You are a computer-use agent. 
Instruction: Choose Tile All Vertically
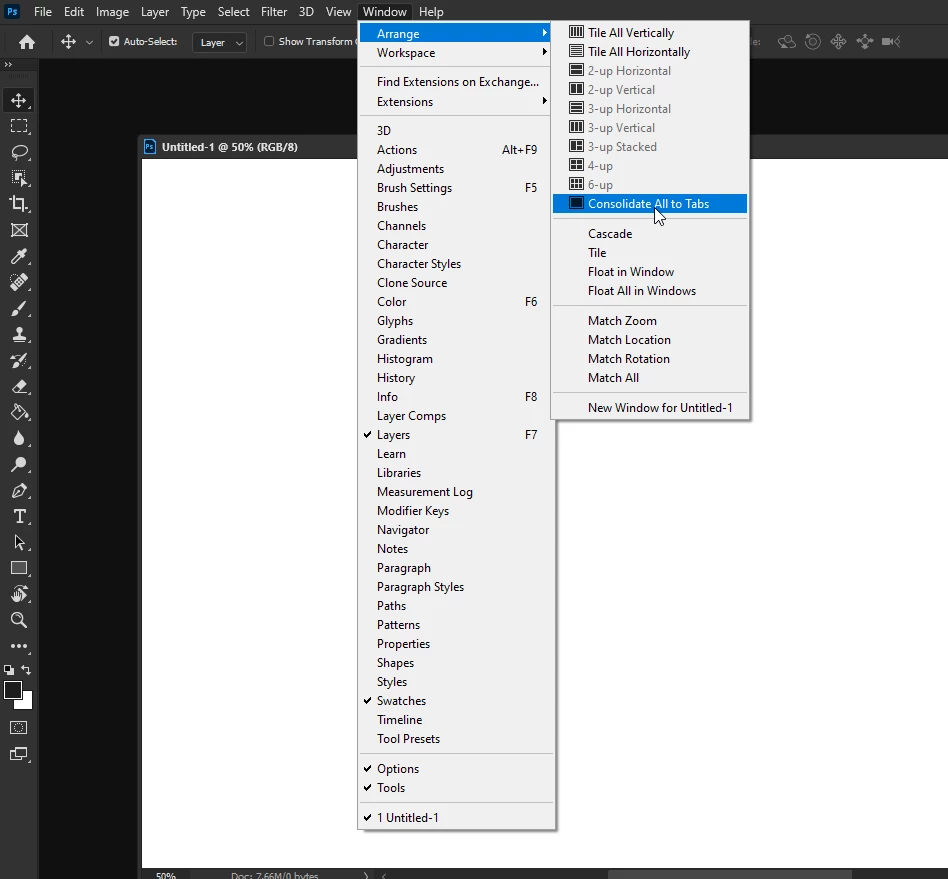coord(650,33)
